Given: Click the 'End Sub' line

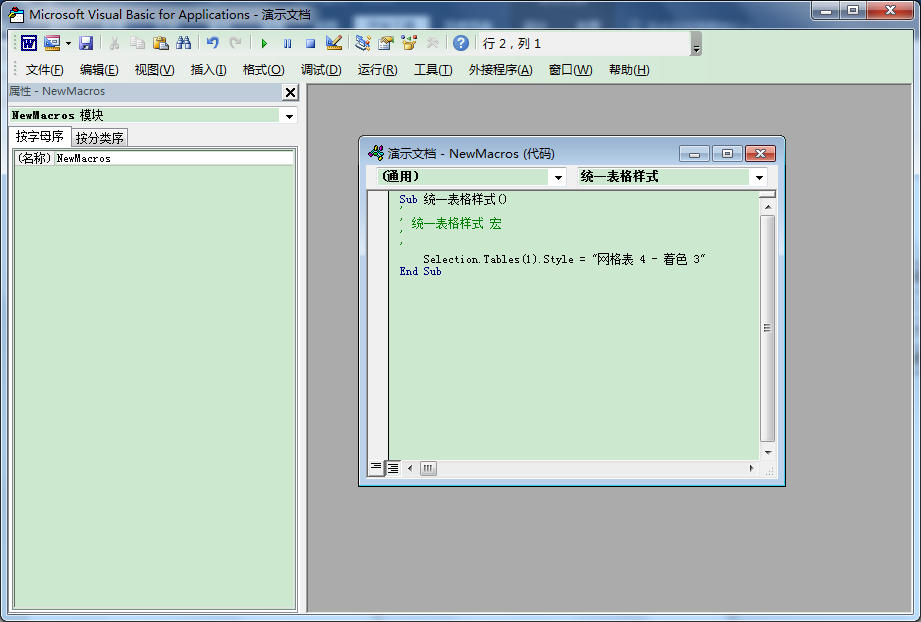Looking at the screenshot, I should pos(420,271).
